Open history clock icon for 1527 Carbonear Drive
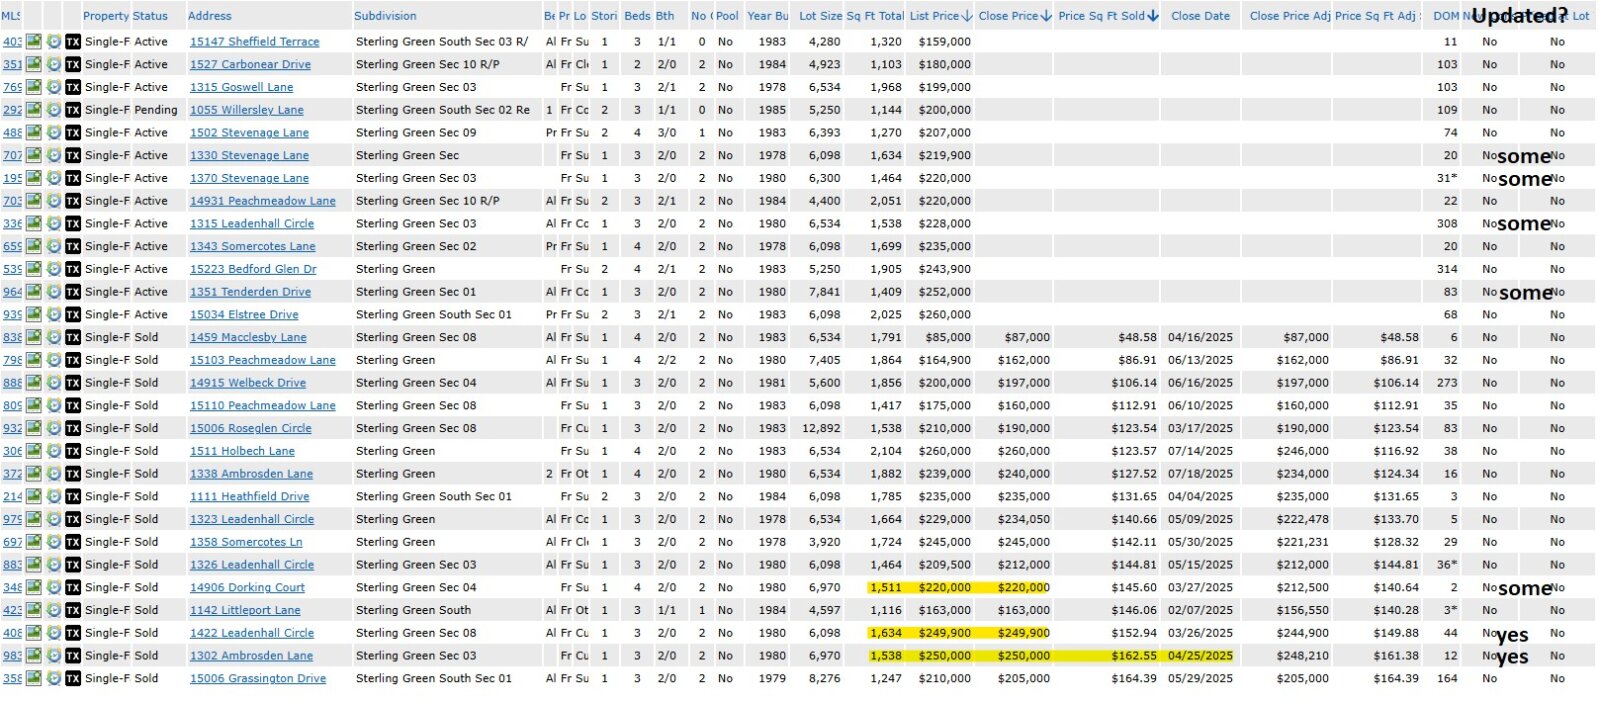 tap(53, 65)
